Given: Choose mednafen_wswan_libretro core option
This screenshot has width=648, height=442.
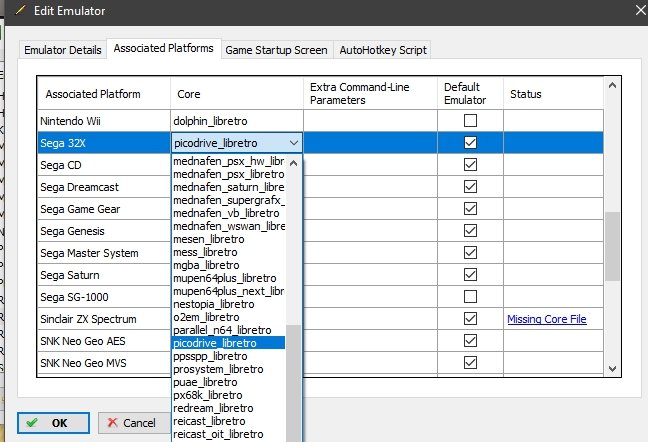Looking at the screenshot, I should tap(229, 226).
